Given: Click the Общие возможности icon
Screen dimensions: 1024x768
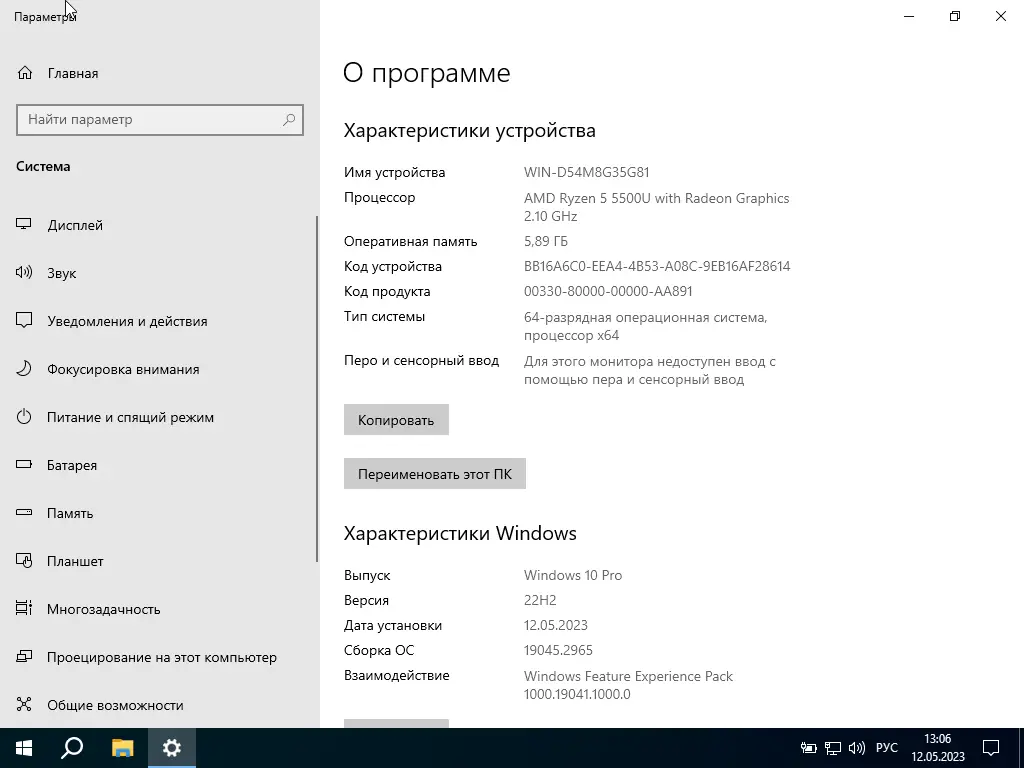Looking at the screenshot, I should [24, 705].
